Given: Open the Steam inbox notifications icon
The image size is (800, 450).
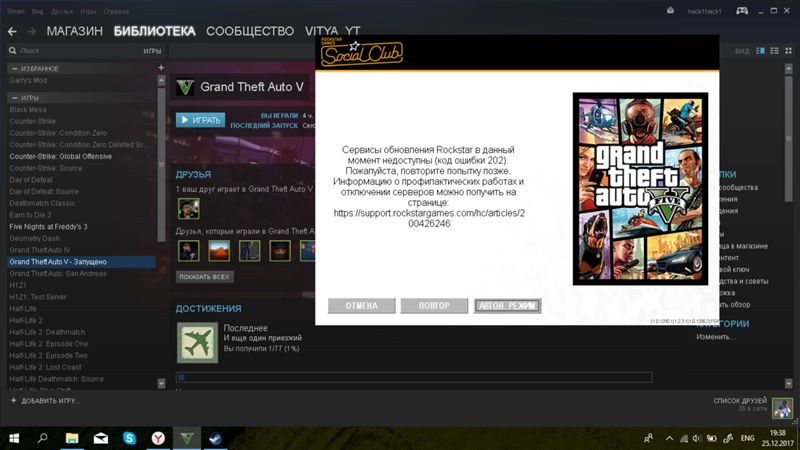Looking at the screenshot, I should point(670,11).
